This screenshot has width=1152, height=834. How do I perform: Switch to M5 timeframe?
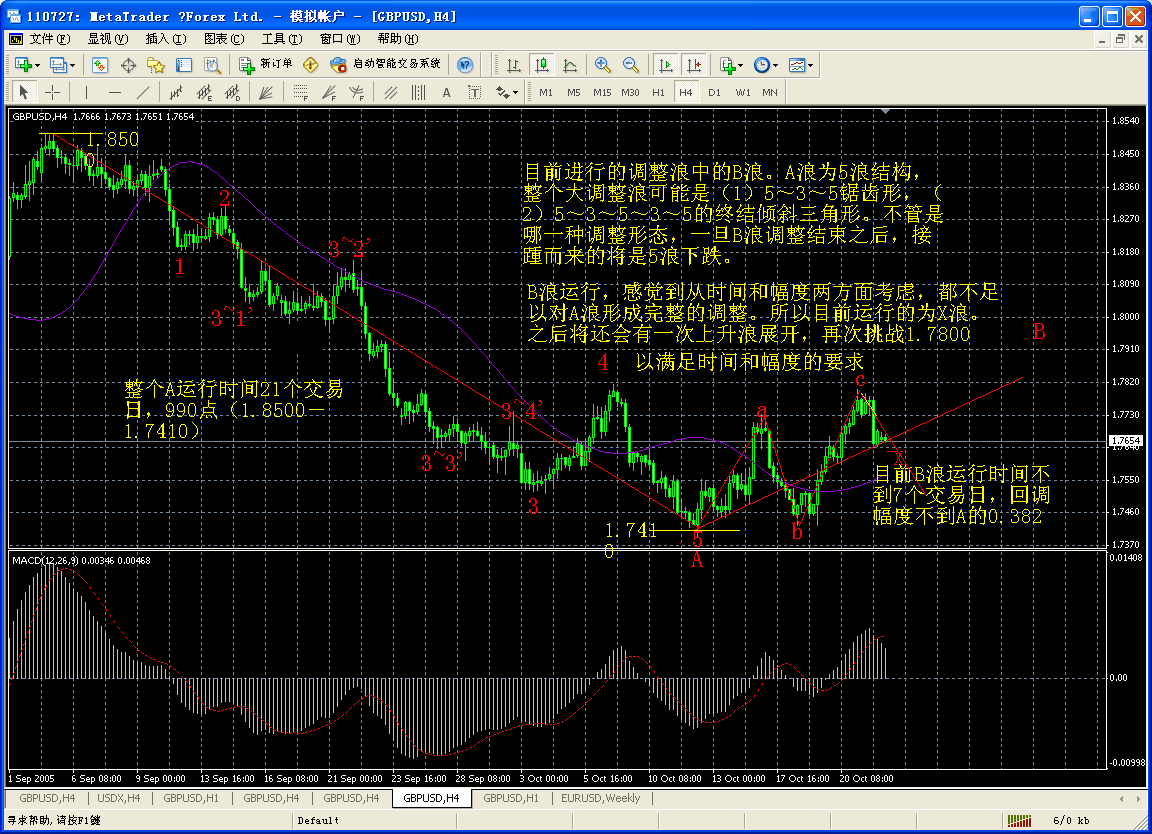tap(574, 93)
